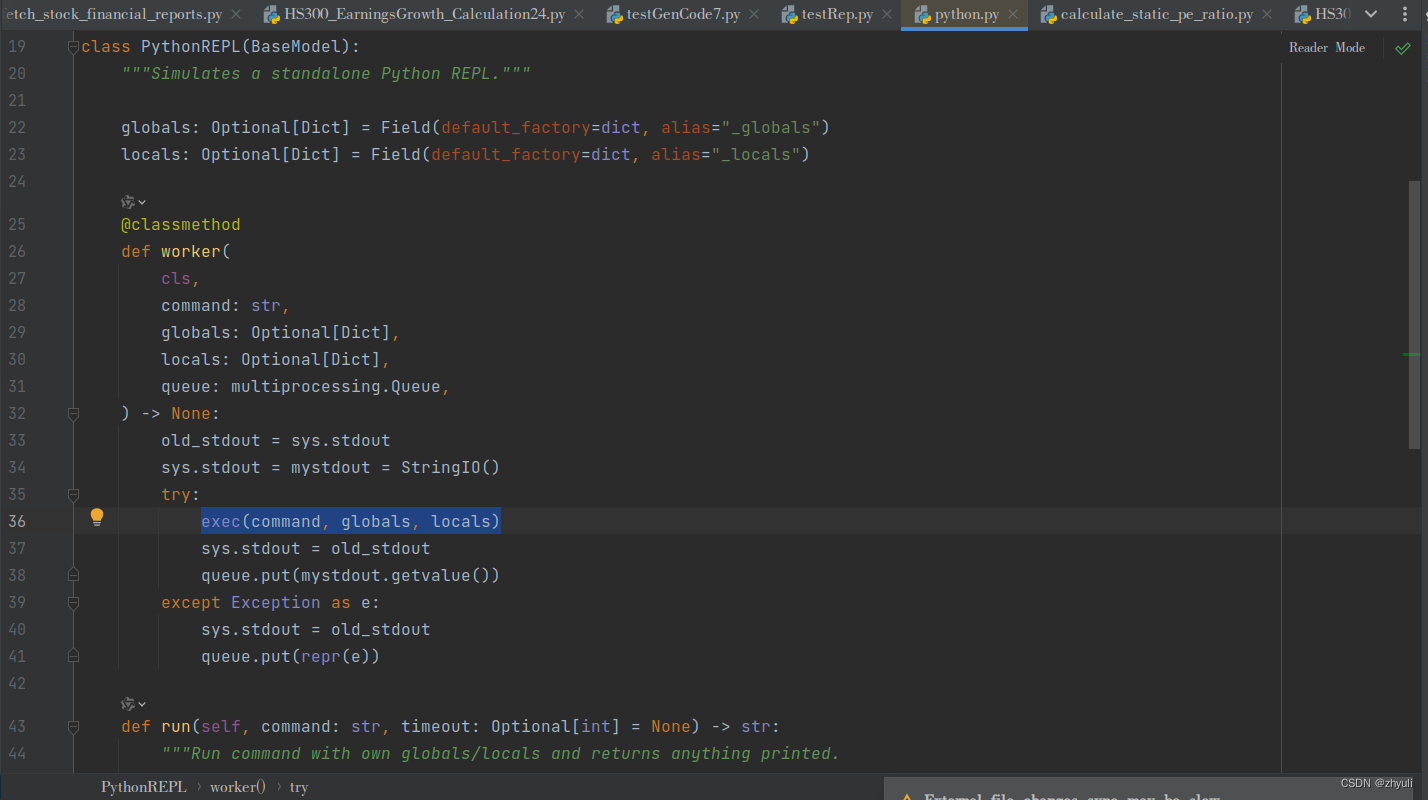The image size is (1428, 800).
Task: Click 'except Exception as e:' on line 39
Action: click(271, 602)
